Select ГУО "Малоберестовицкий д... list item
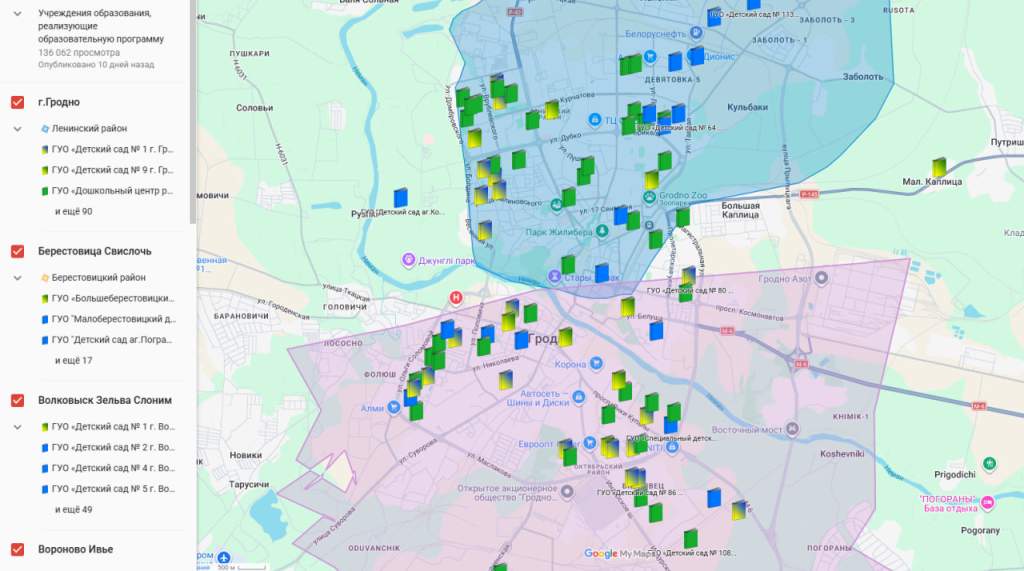Image resolution: width=1024 pixels, height=571 pixels. click(112, 319)
